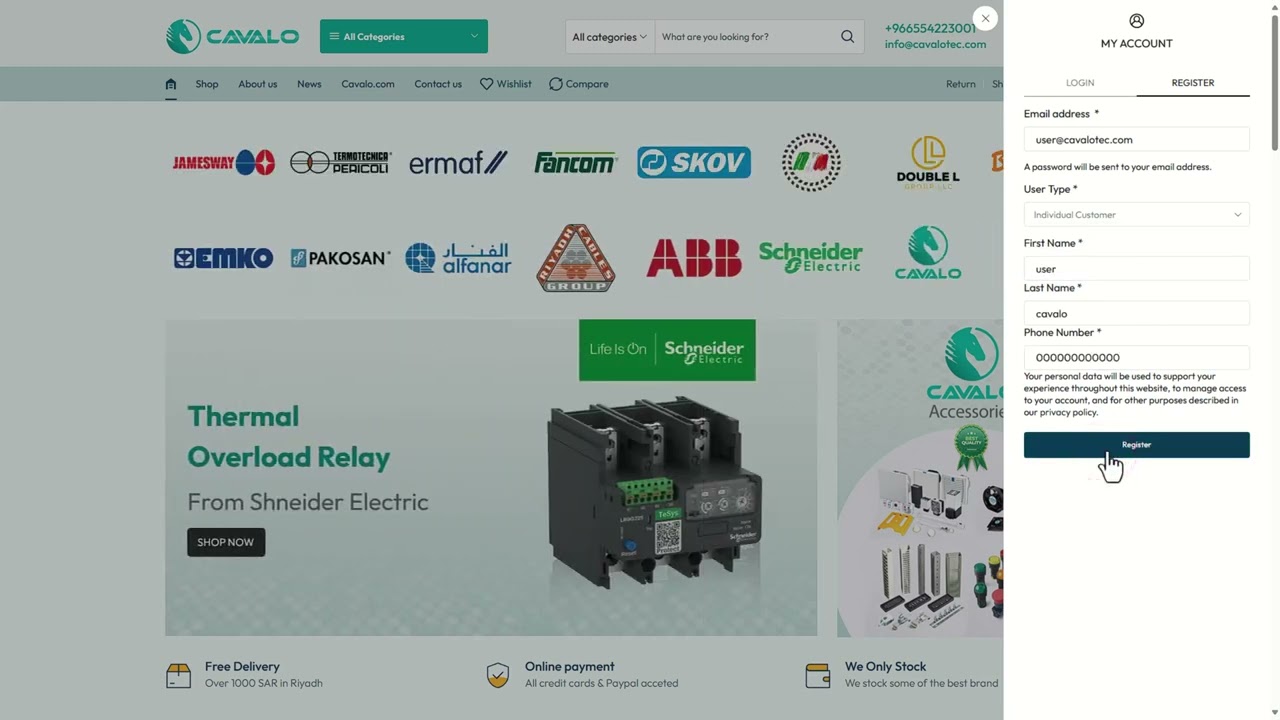Open the About us page

pyautogui.click(x=258, y=84)
